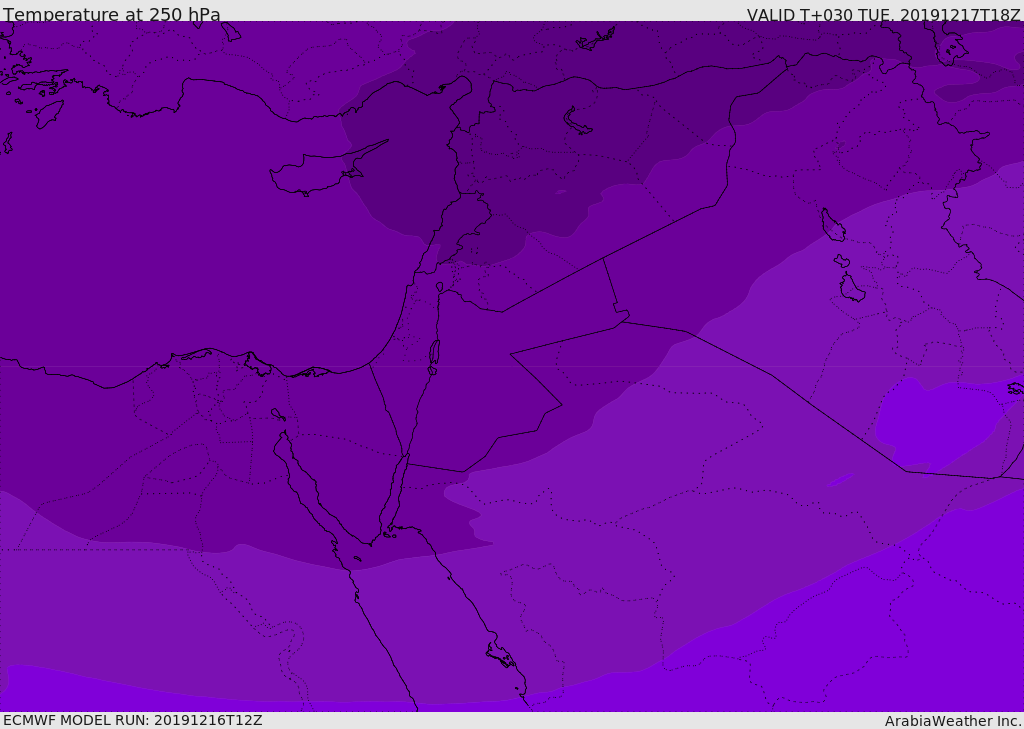This screenshot has width=1024, height=729.
Task: Click the 'ECMWF MODEL RUN: 20191216T12Z' text
Action: coord(133,720)
